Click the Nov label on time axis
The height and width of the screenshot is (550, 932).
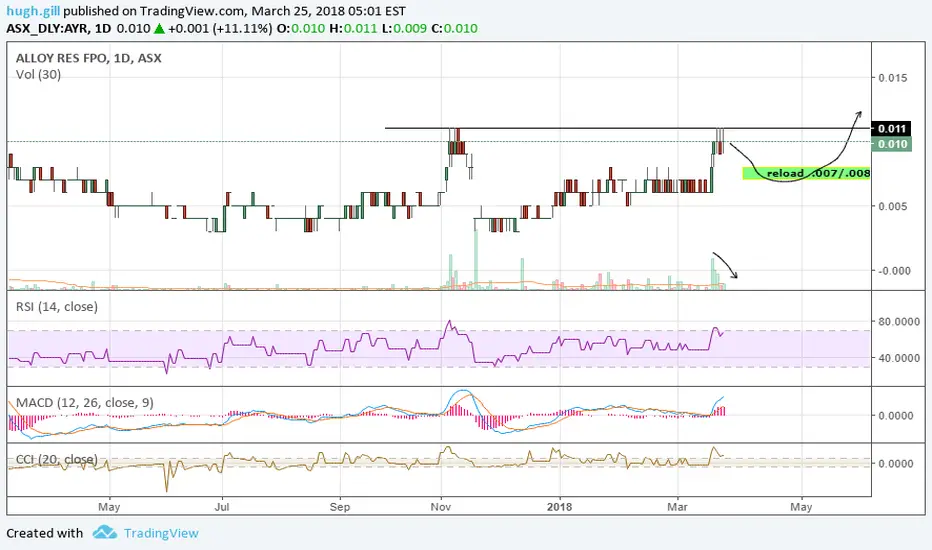point(441,507)
